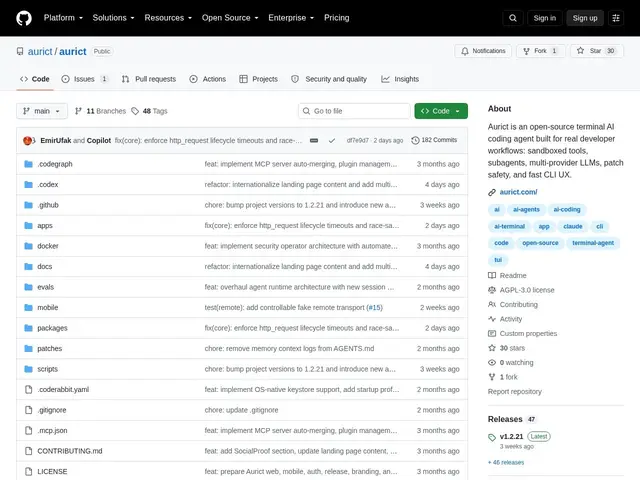Click the tag icon next to 48 Tags
640x480 pixels.
pyautogui.click(x=135, y=111)
